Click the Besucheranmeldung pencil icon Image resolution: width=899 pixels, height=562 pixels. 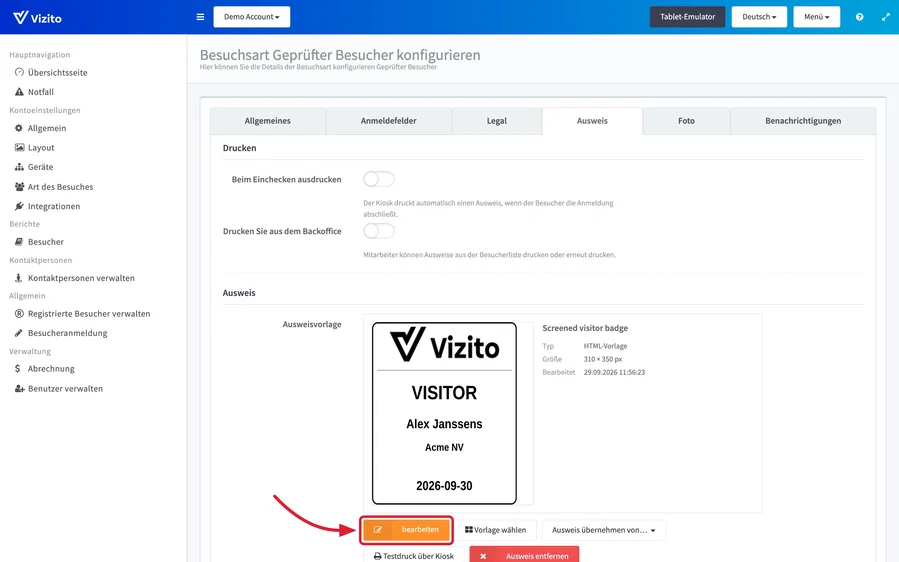pos(19,333)
